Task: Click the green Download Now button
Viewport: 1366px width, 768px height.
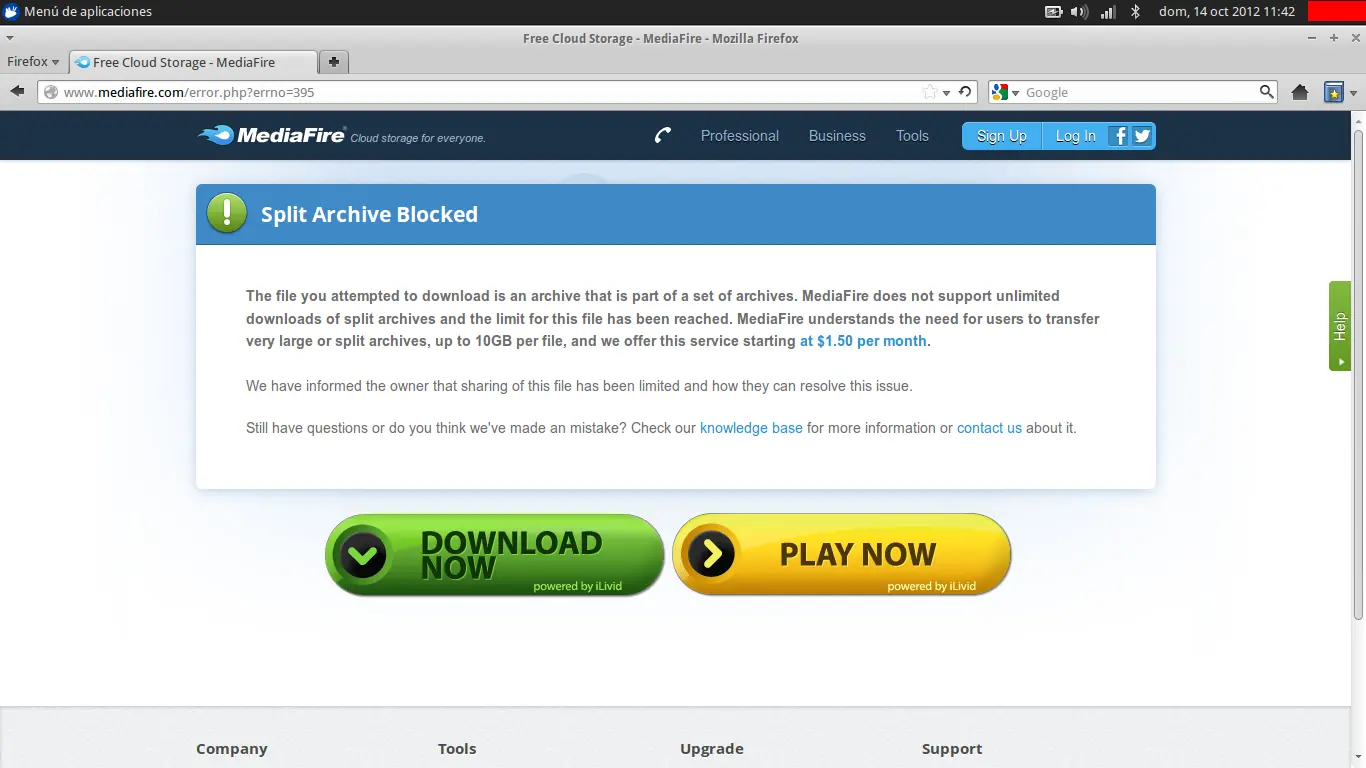Action: coord(494,555)
